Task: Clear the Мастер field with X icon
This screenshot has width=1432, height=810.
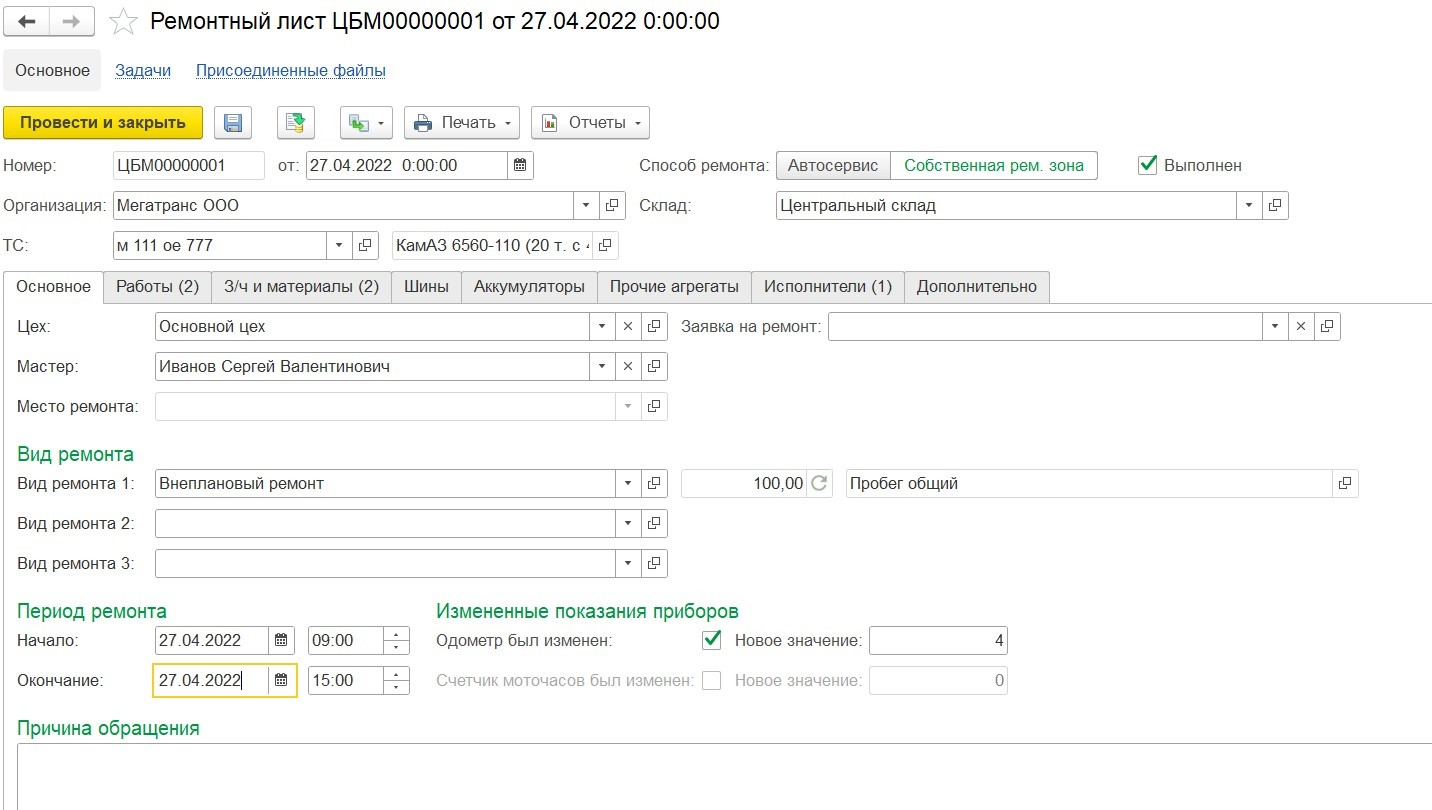Action: (x=628, y=367)
